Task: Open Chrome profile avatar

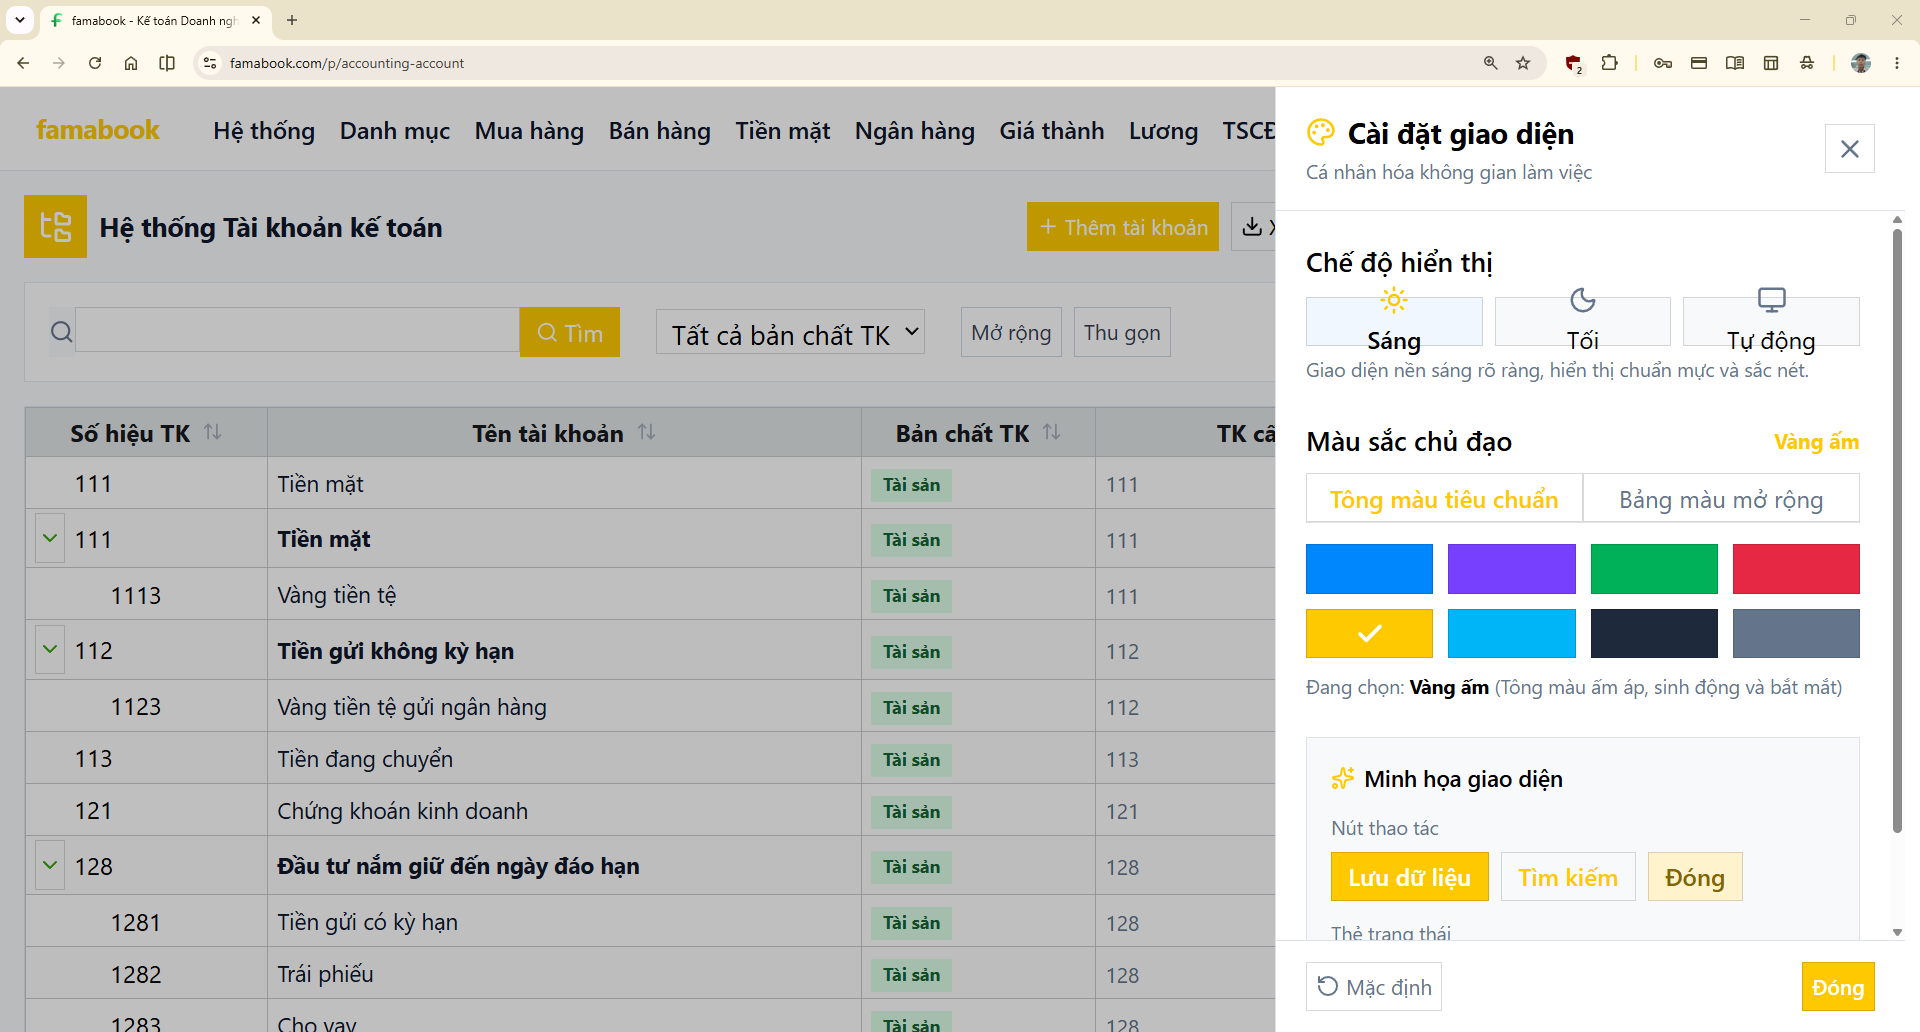Action: coord(1860,63)
